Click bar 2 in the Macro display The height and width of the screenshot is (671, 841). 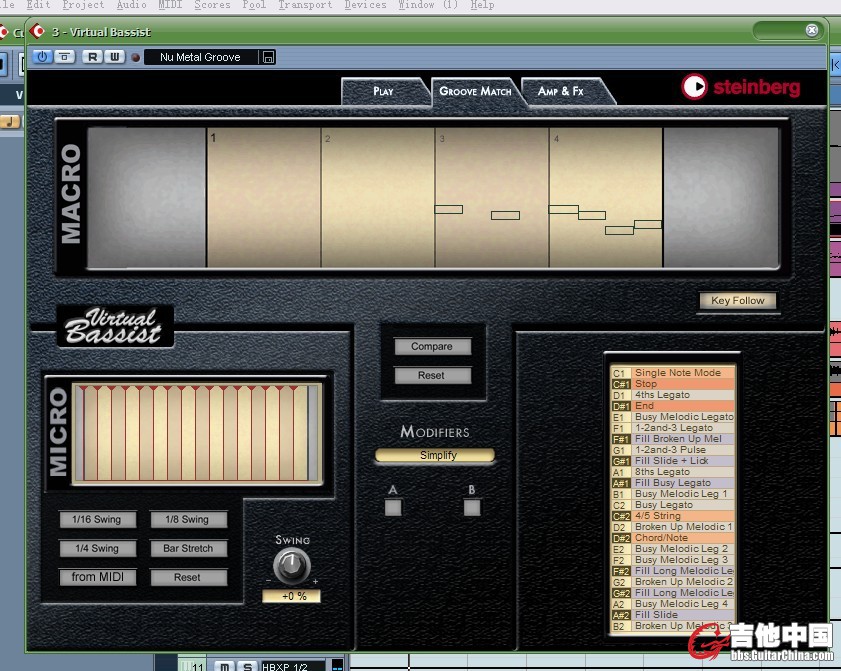click(378, 197)
